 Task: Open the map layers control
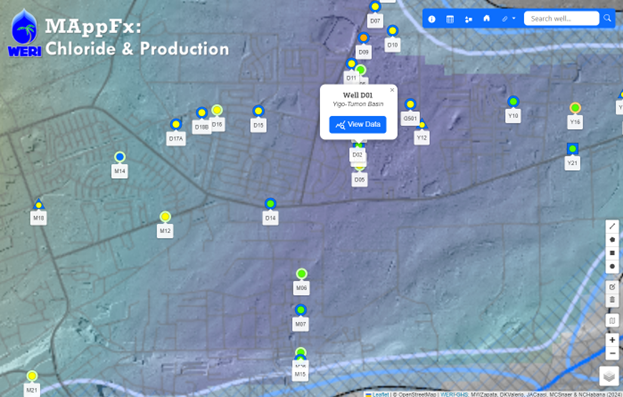pyautogui.click(x=609, y=376)
